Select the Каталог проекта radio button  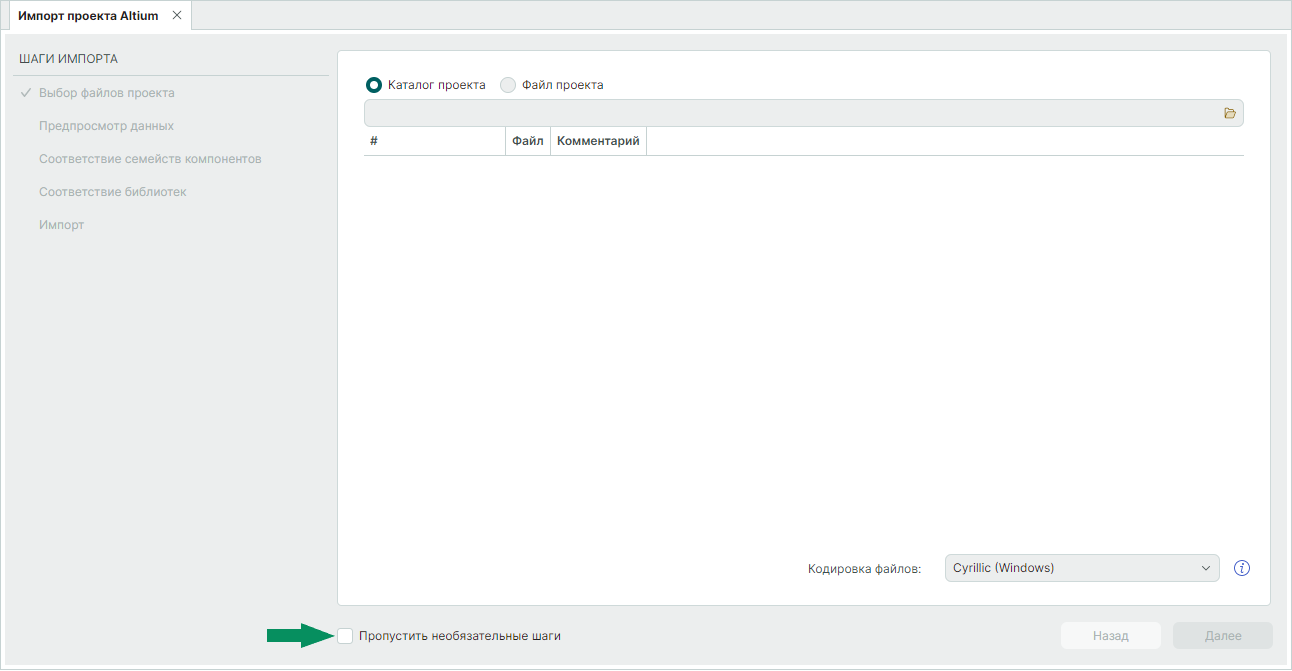point(374,85)
